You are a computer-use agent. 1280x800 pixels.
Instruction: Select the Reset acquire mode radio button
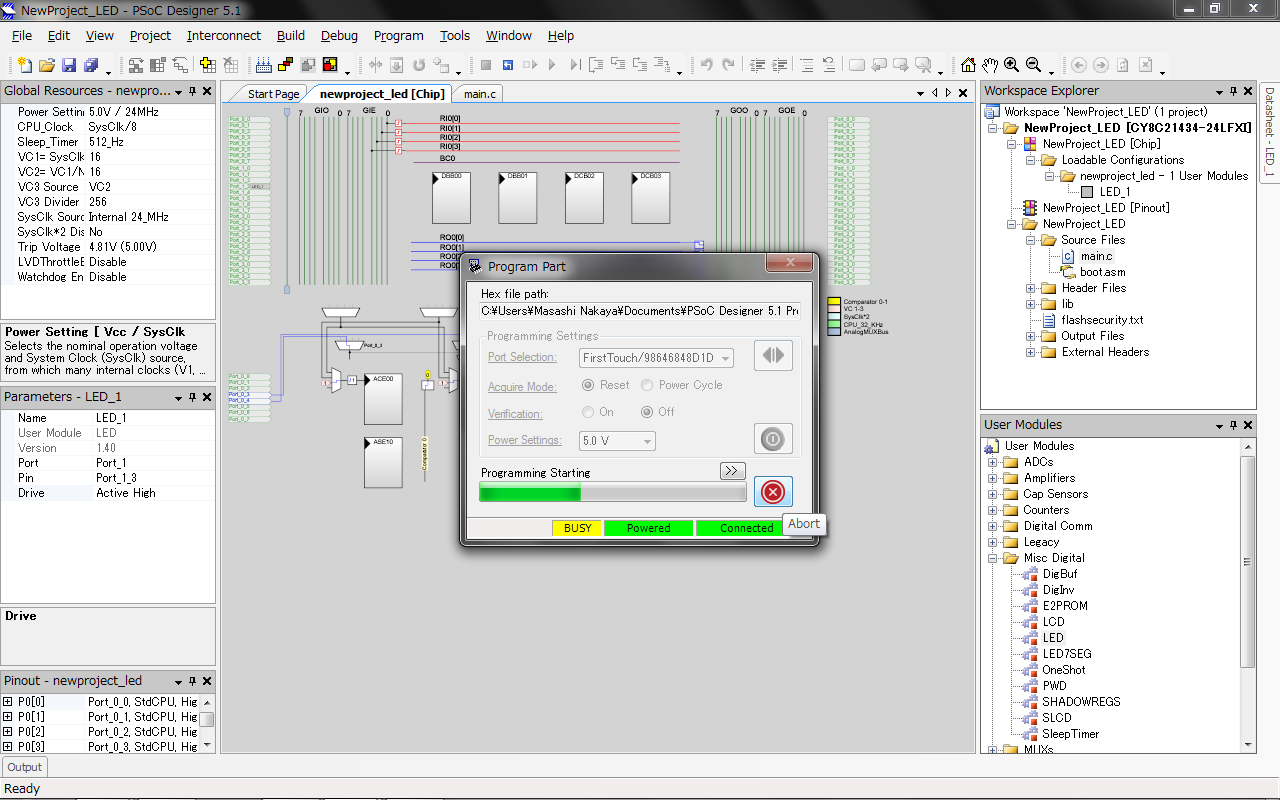tap(588, 385)
